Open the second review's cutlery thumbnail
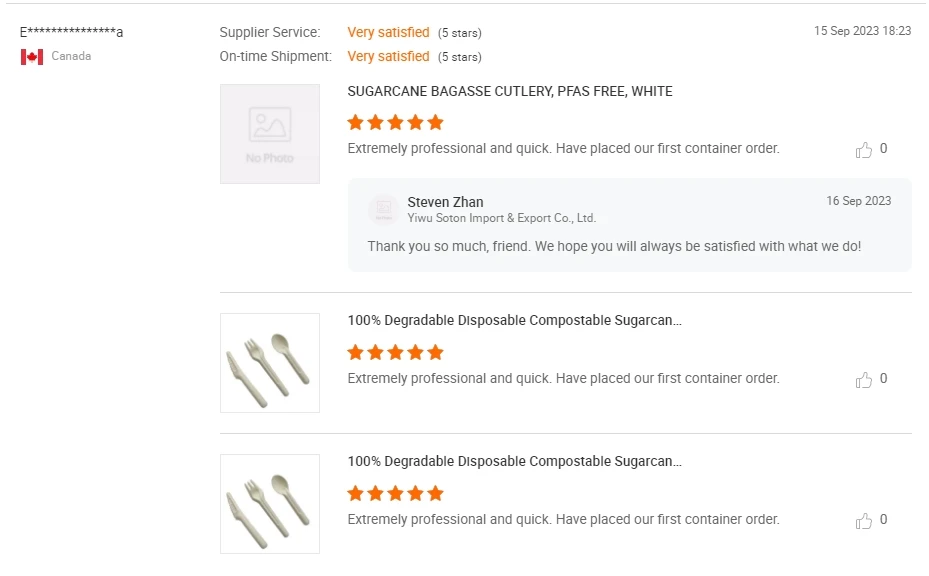 pyautogui.click(x=270, y=363)
